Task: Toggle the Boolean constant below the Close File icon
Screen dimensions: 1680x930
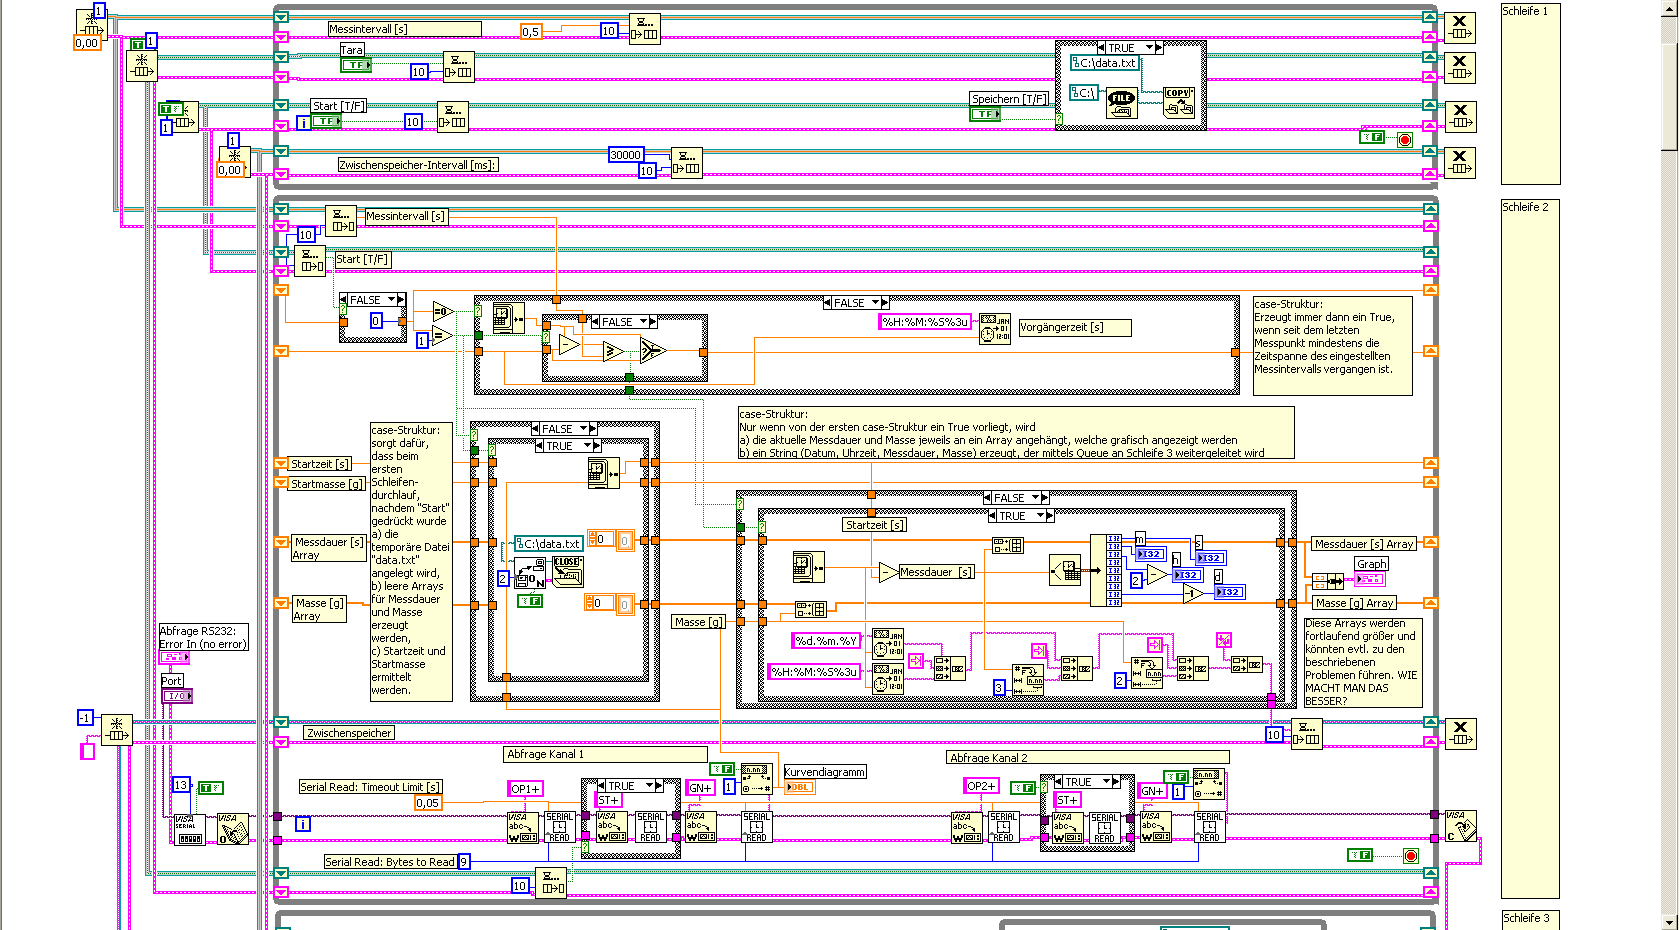Action: point(530,601)
